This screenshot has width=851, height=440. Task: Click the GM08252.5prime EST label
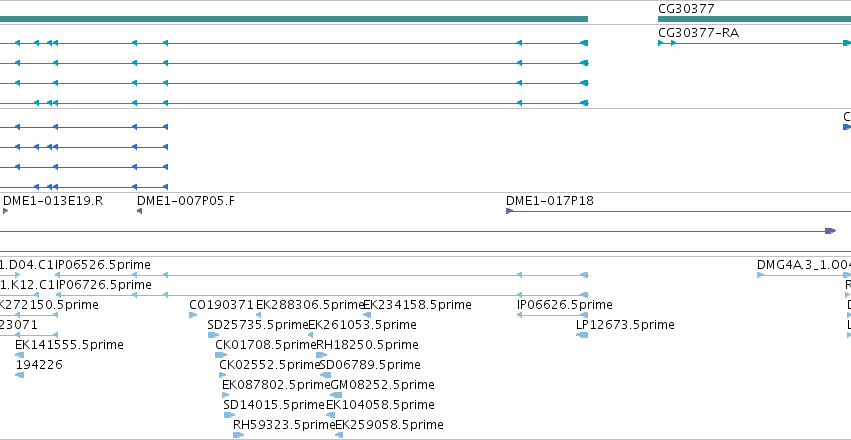pos(382,385)
